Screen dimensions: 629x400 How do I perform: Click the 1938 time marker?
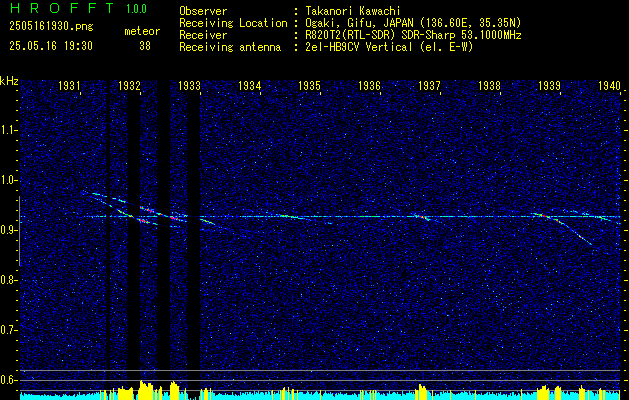point(489,85)
